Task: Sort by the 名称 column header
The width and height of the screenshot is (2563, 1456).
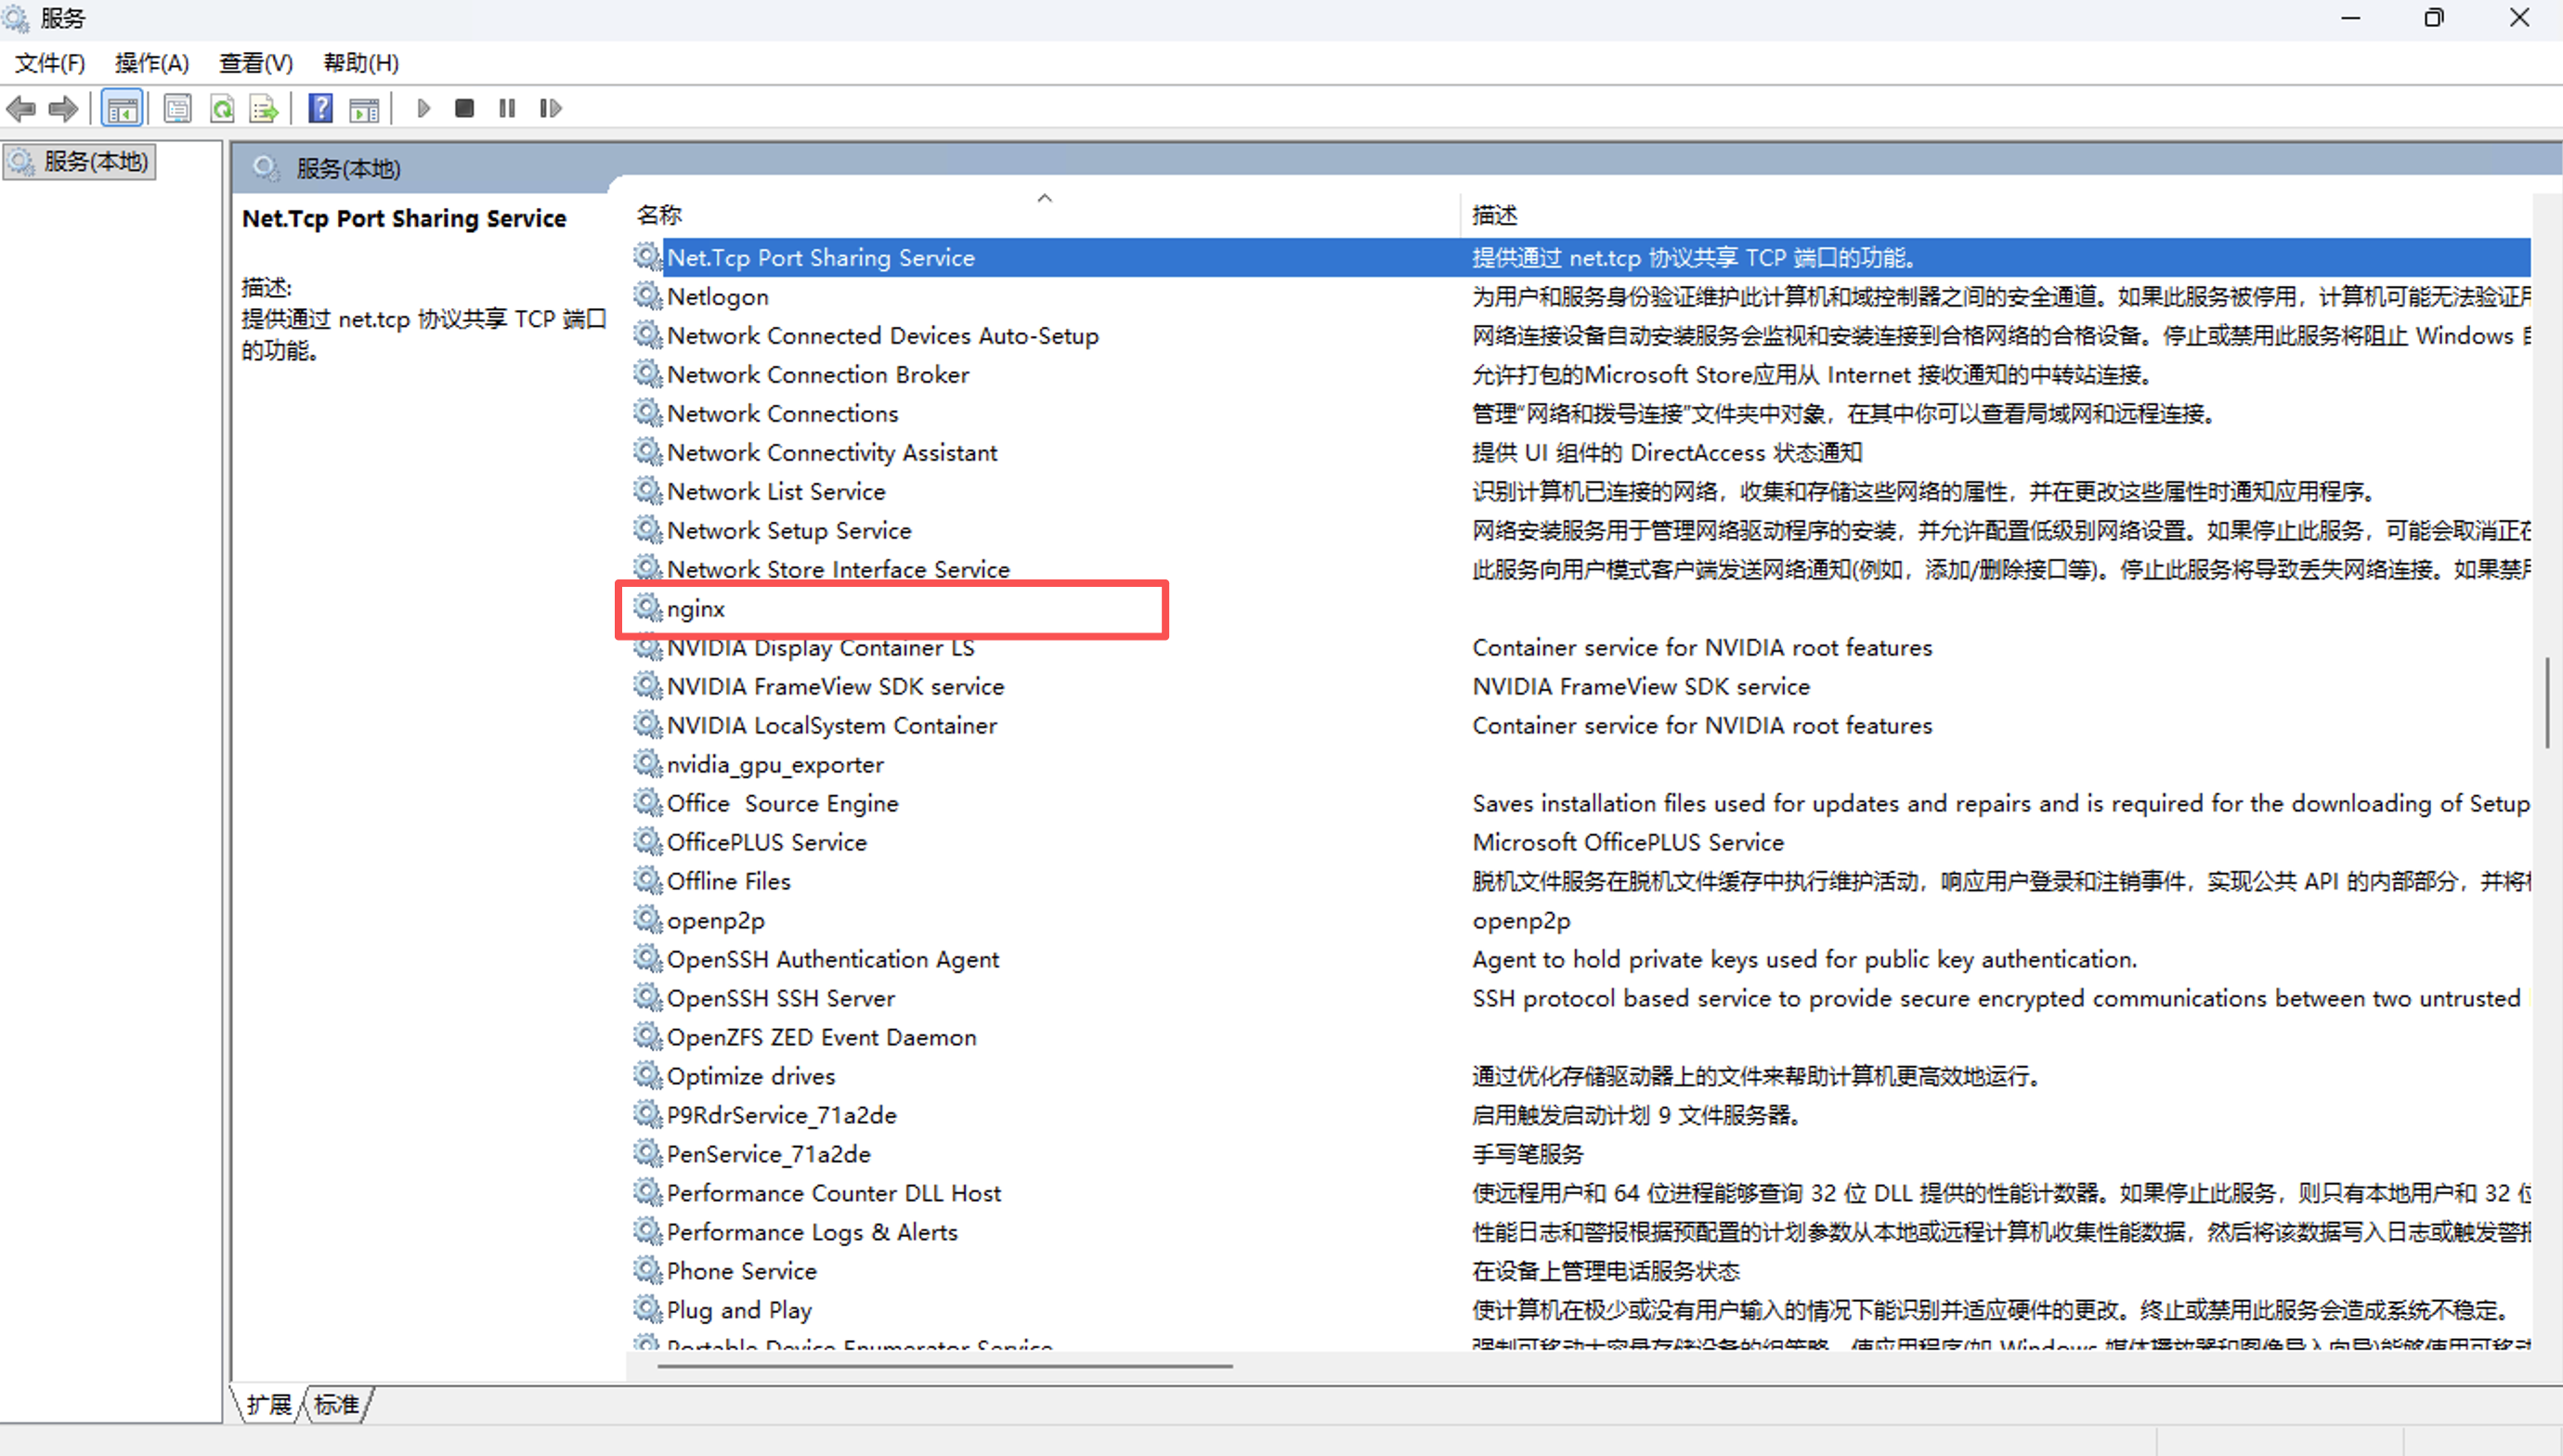Action: click(660, 215)
